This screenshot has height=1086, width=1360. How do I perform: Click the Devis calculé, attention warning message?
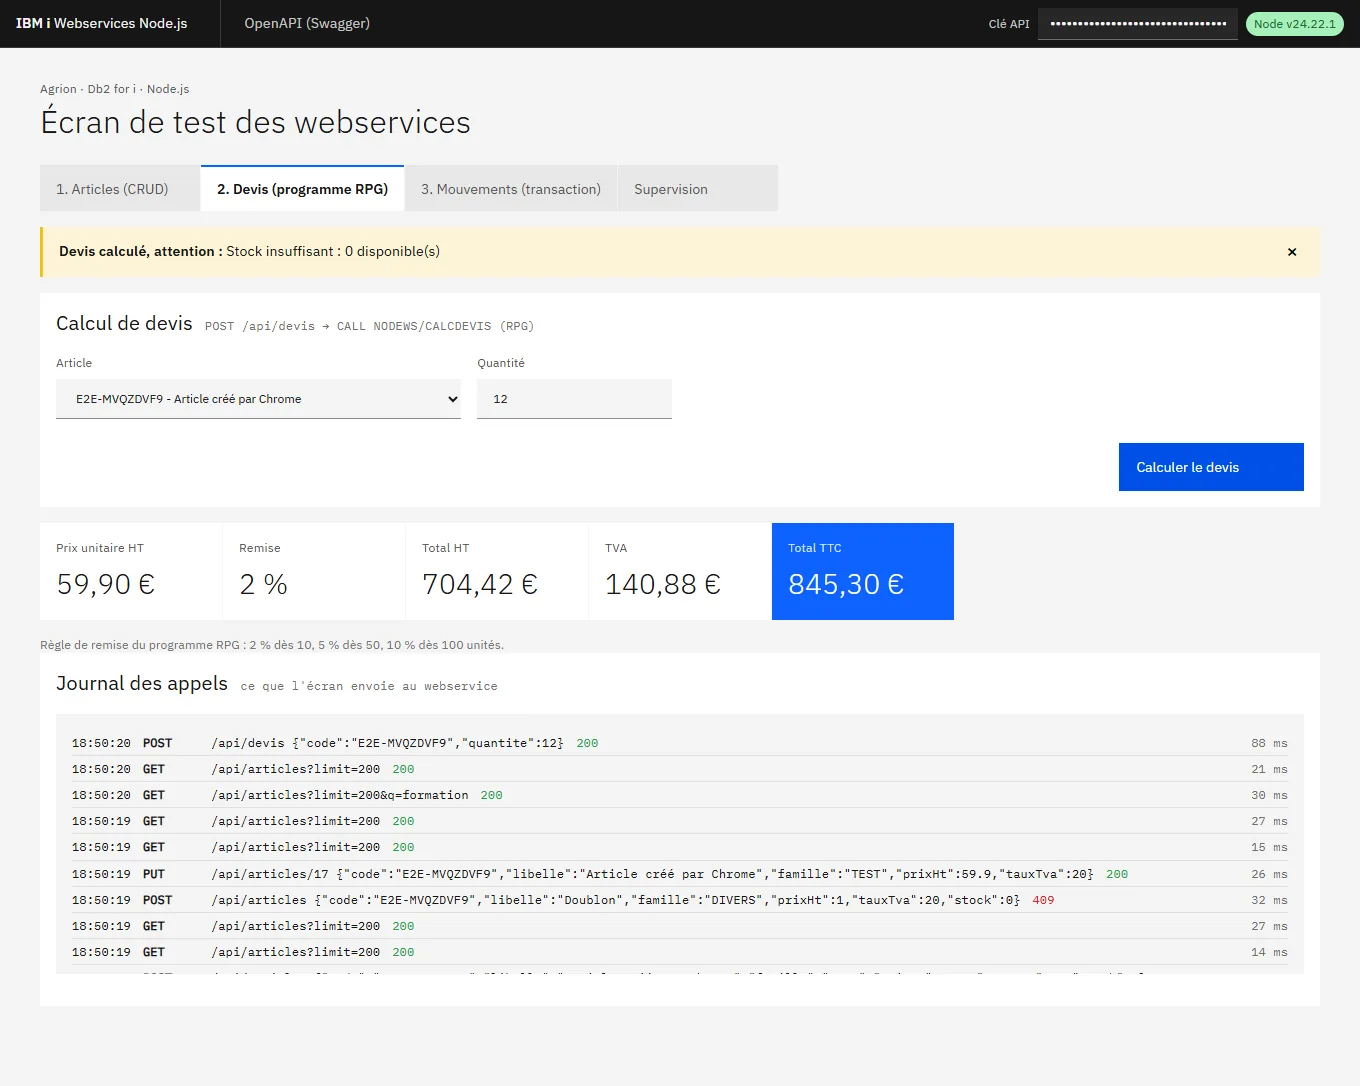point(249,251)
